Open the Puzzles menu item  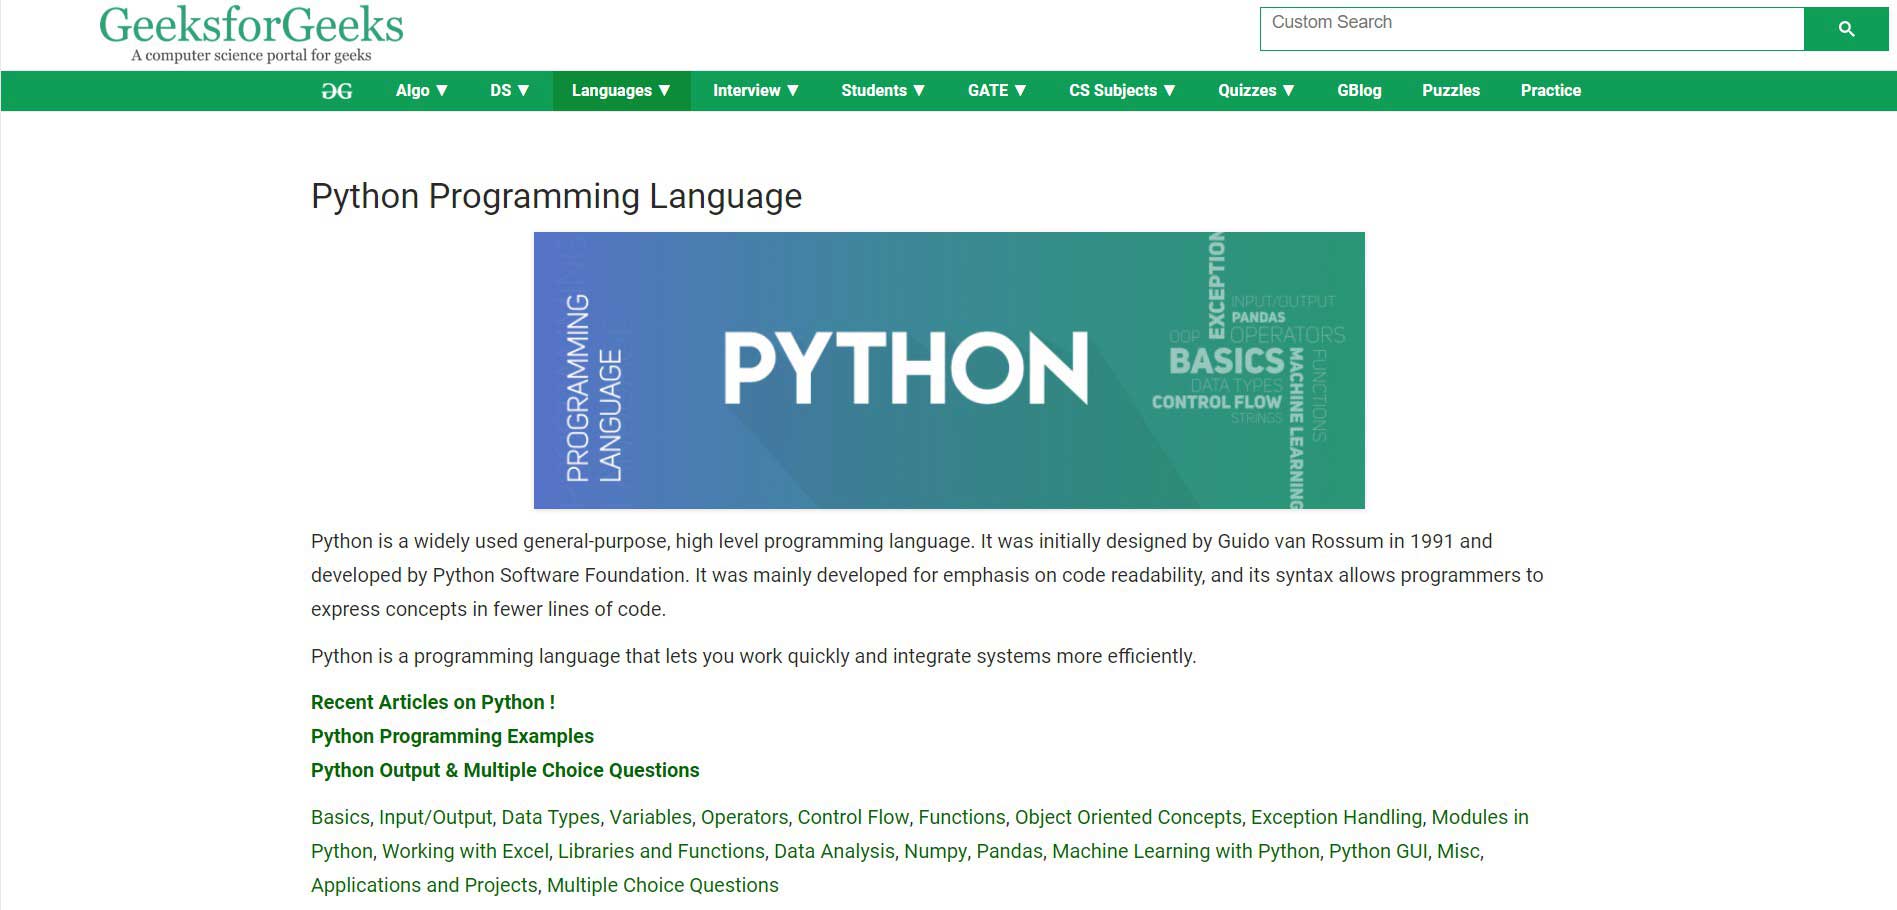pos(1450,91)
